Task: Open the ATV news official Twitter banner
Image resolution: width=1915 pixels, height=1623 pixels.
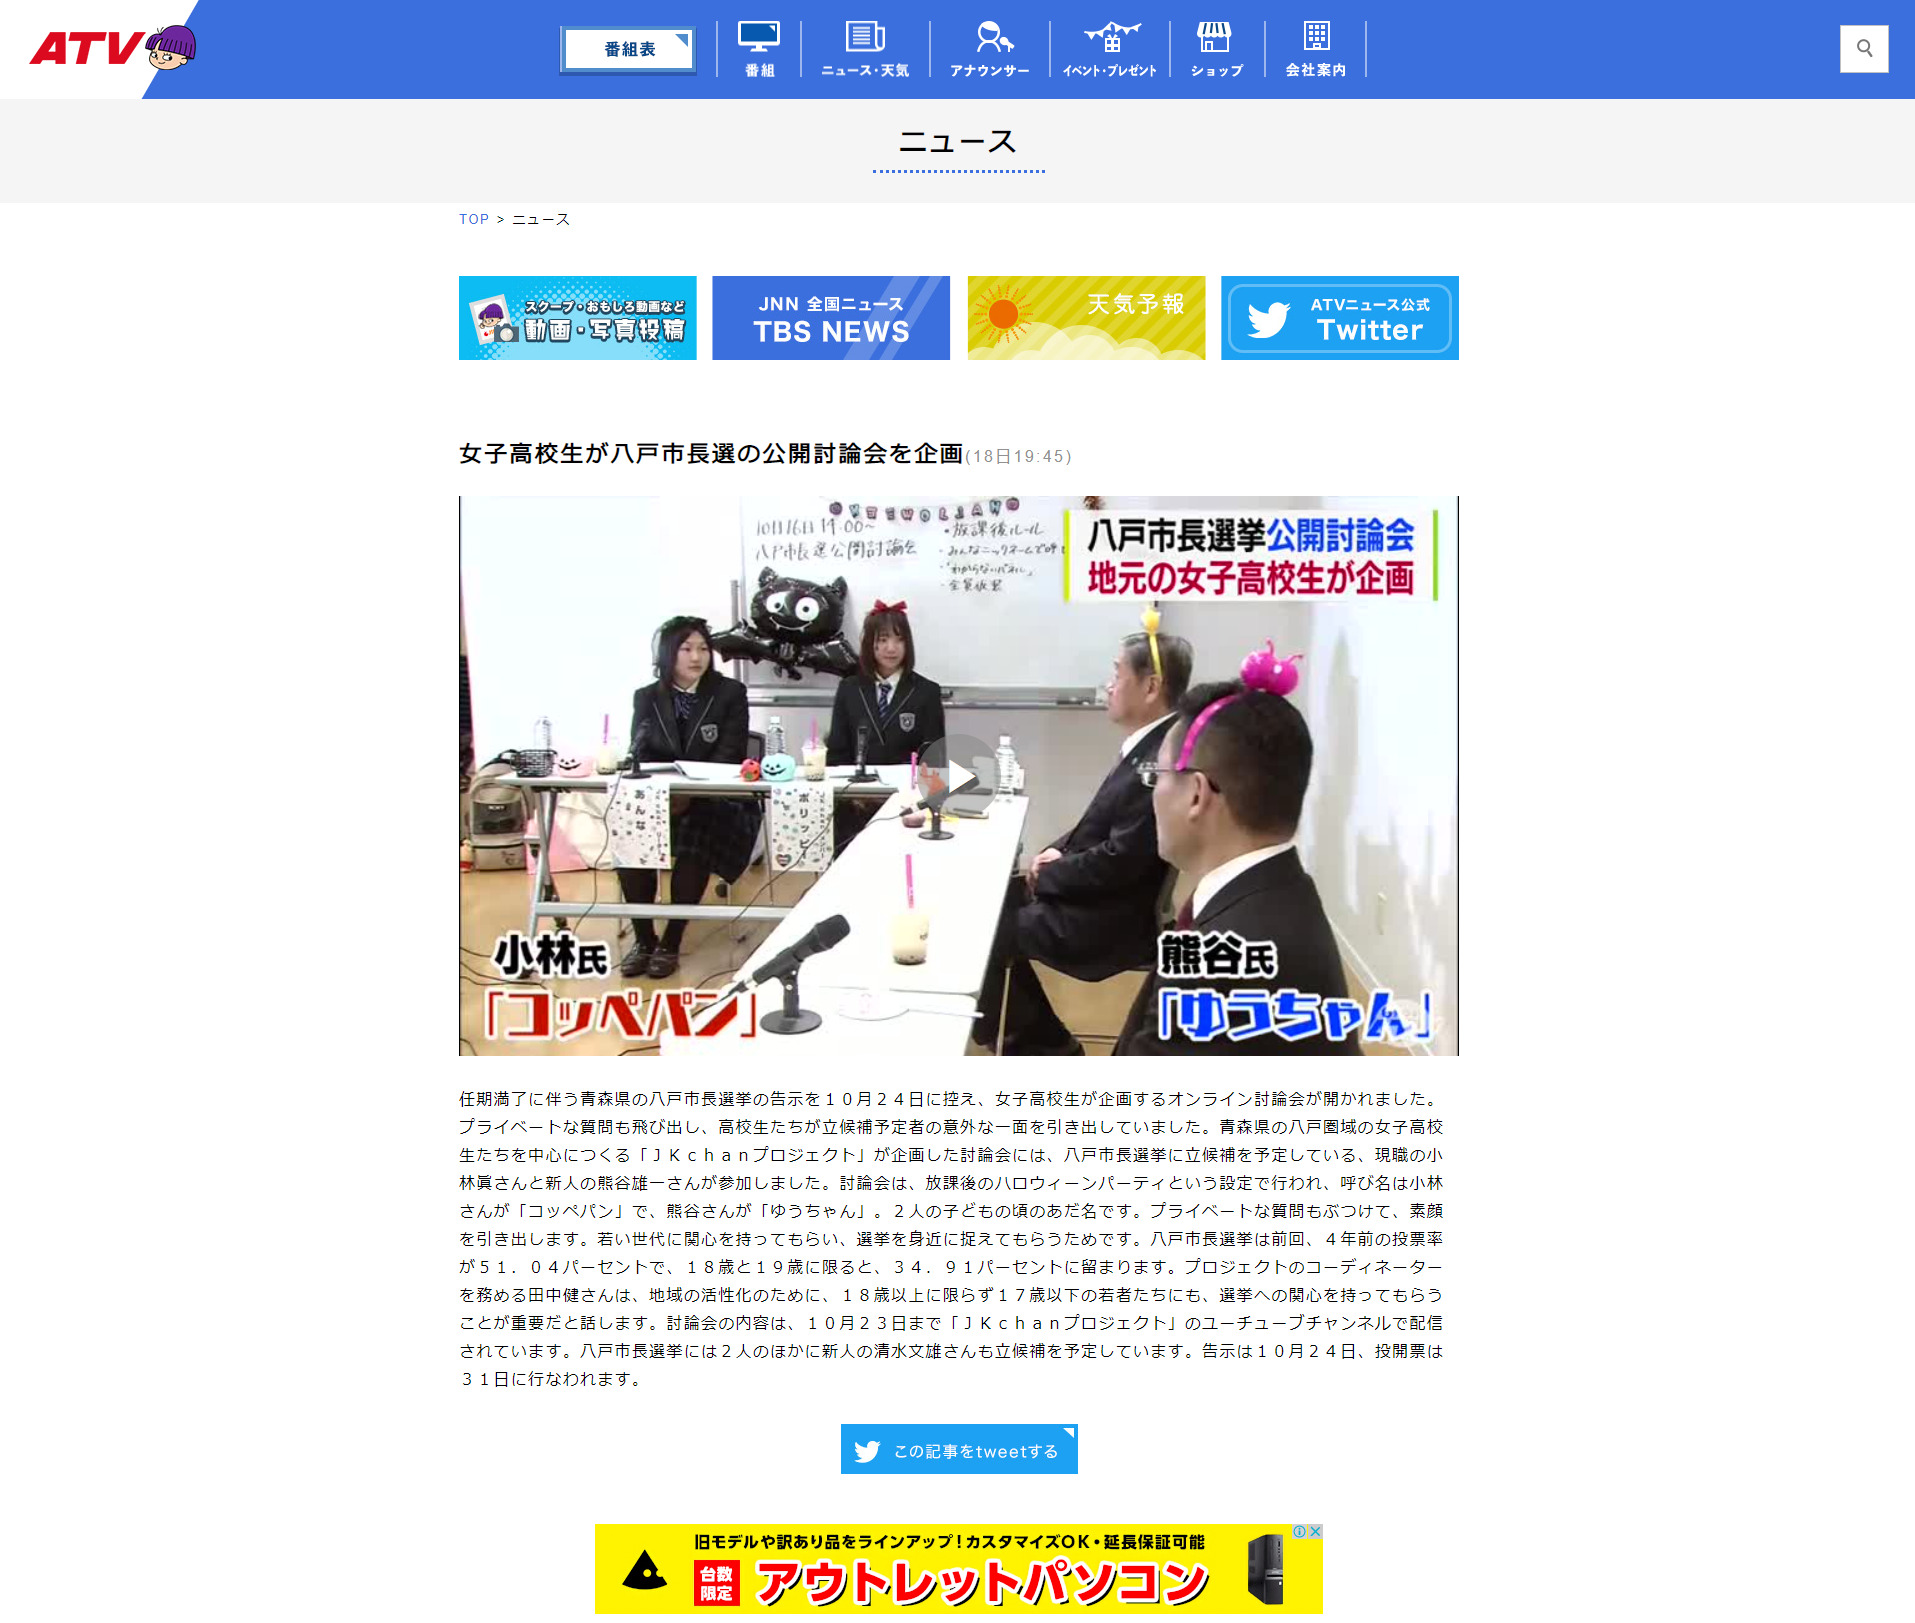Action: coord(1339,318)
